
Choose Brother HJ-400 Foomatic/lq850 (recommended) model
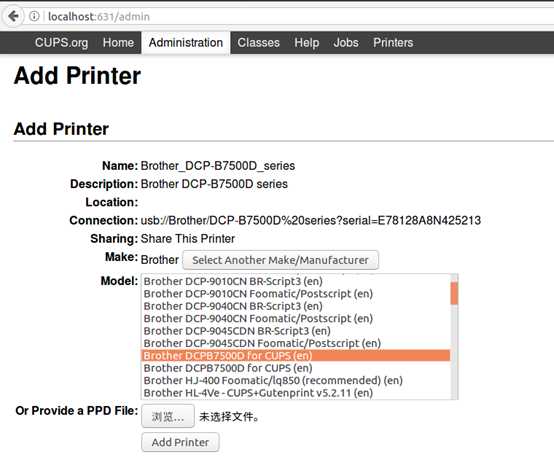296,380
